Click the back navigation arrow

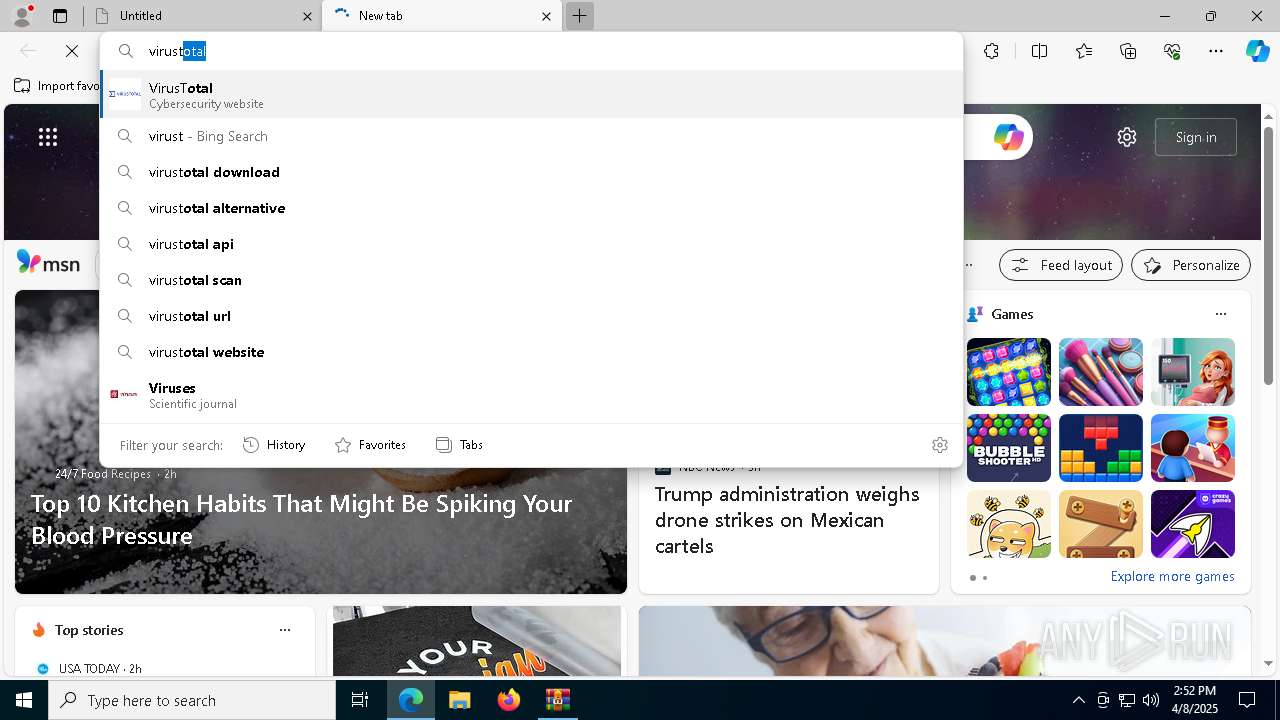(28, 51)
